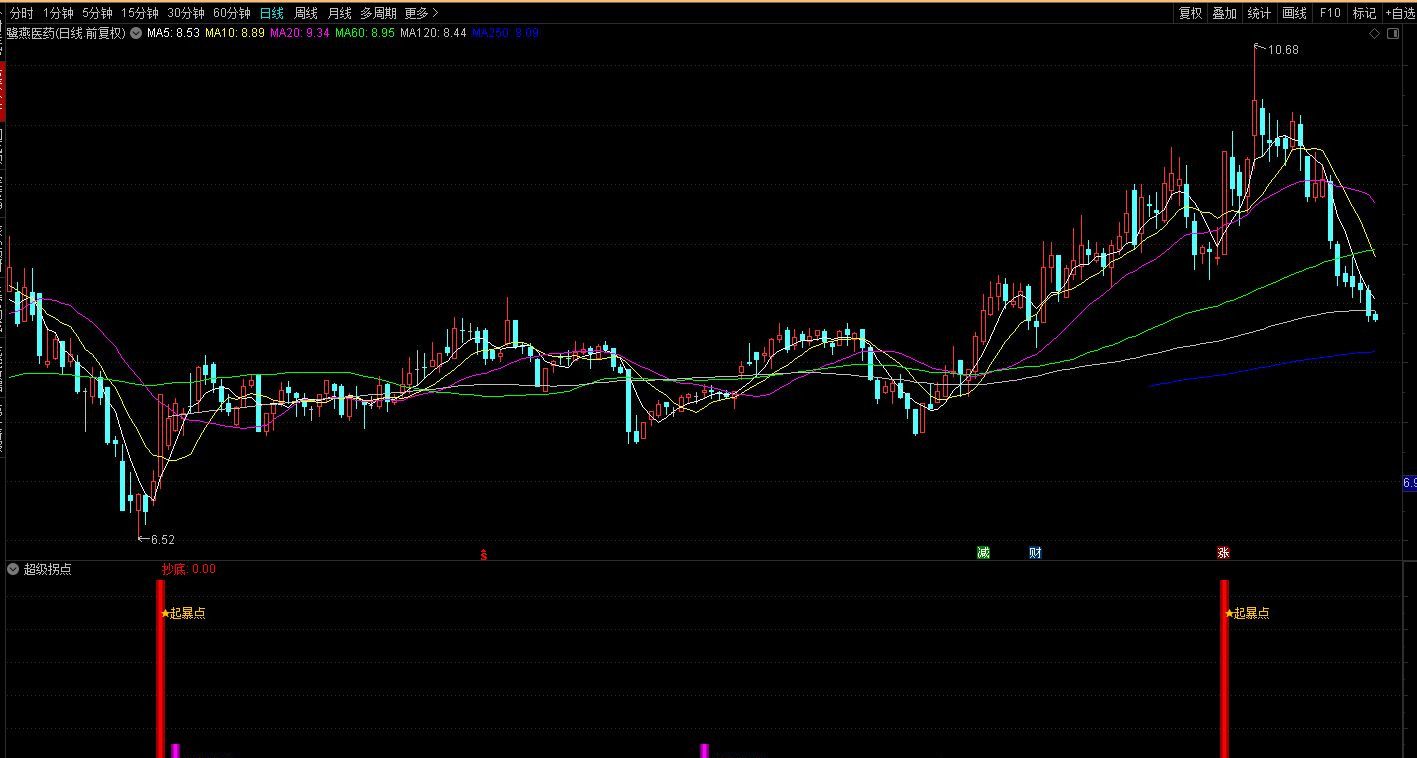Switch to the 周线 weekly tab

point(306,13)
